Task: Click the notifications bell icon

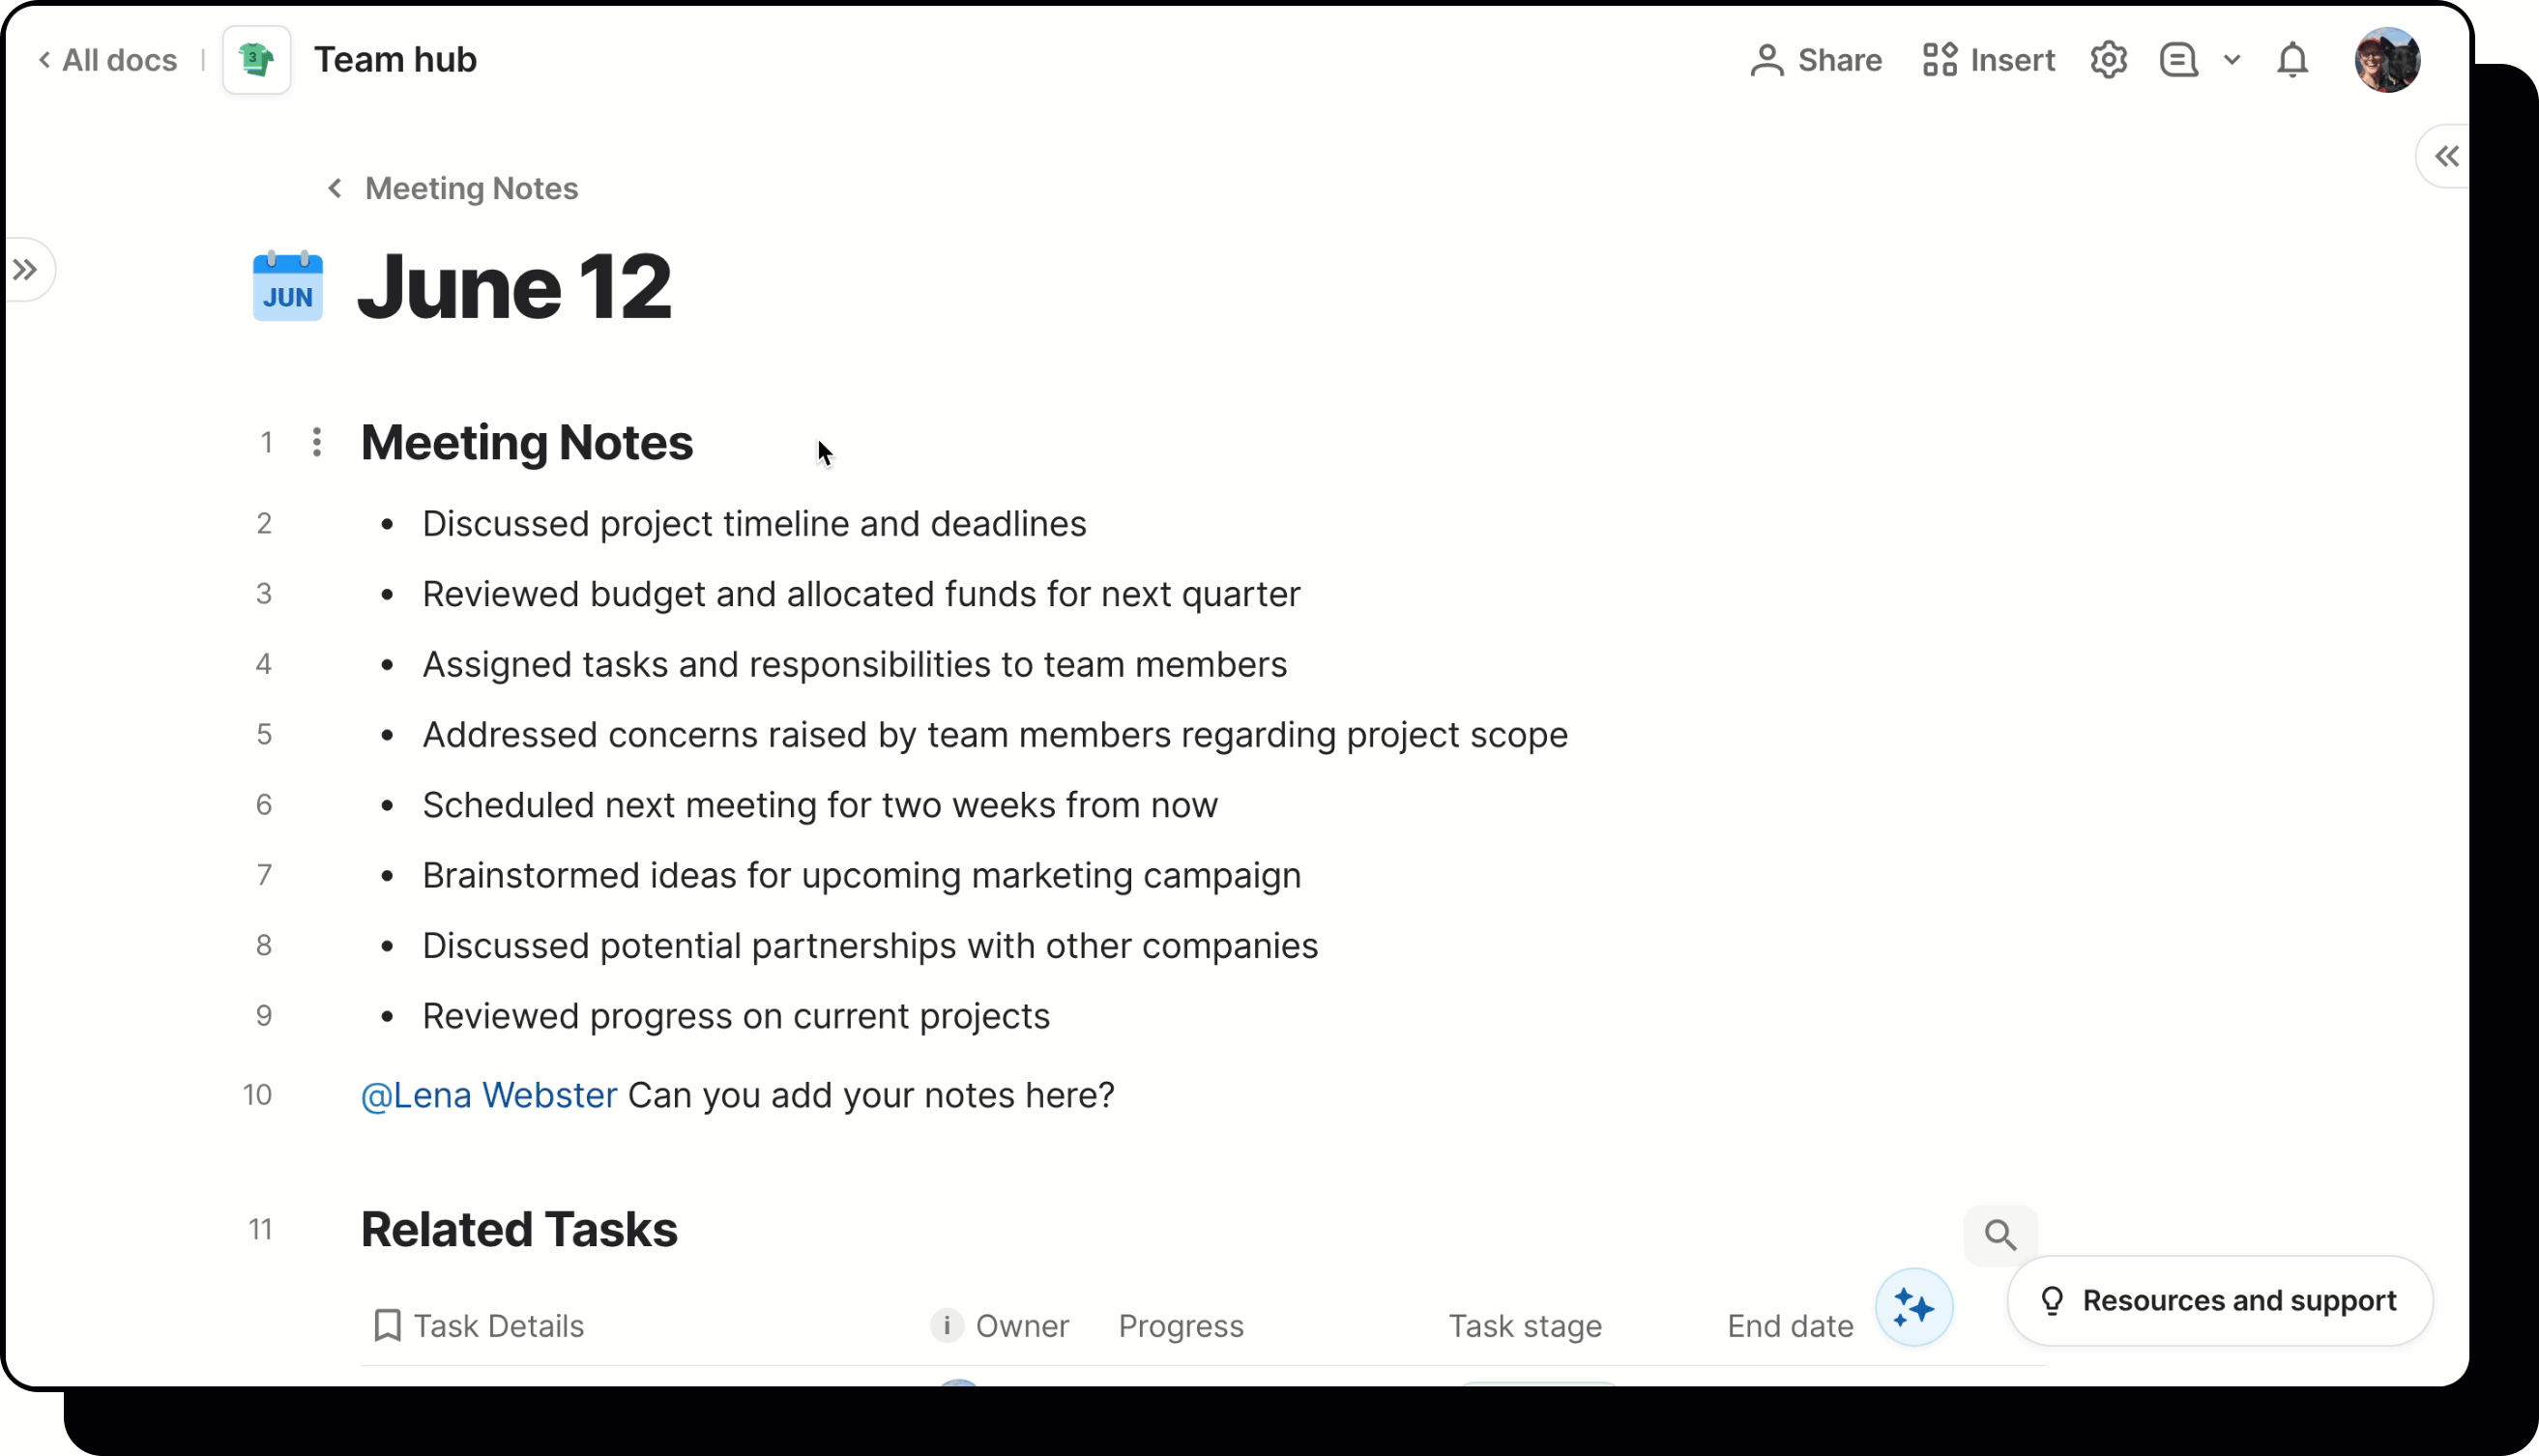Action: click(2292, 60)
